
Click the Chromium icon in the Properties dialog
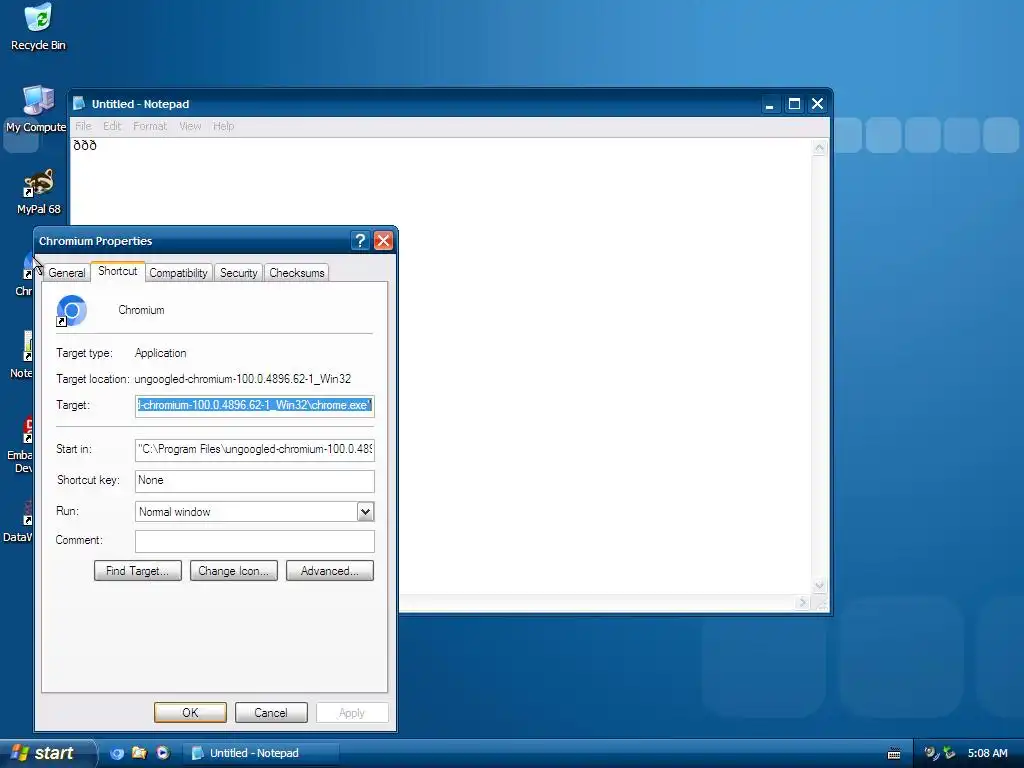coord(71,311)
